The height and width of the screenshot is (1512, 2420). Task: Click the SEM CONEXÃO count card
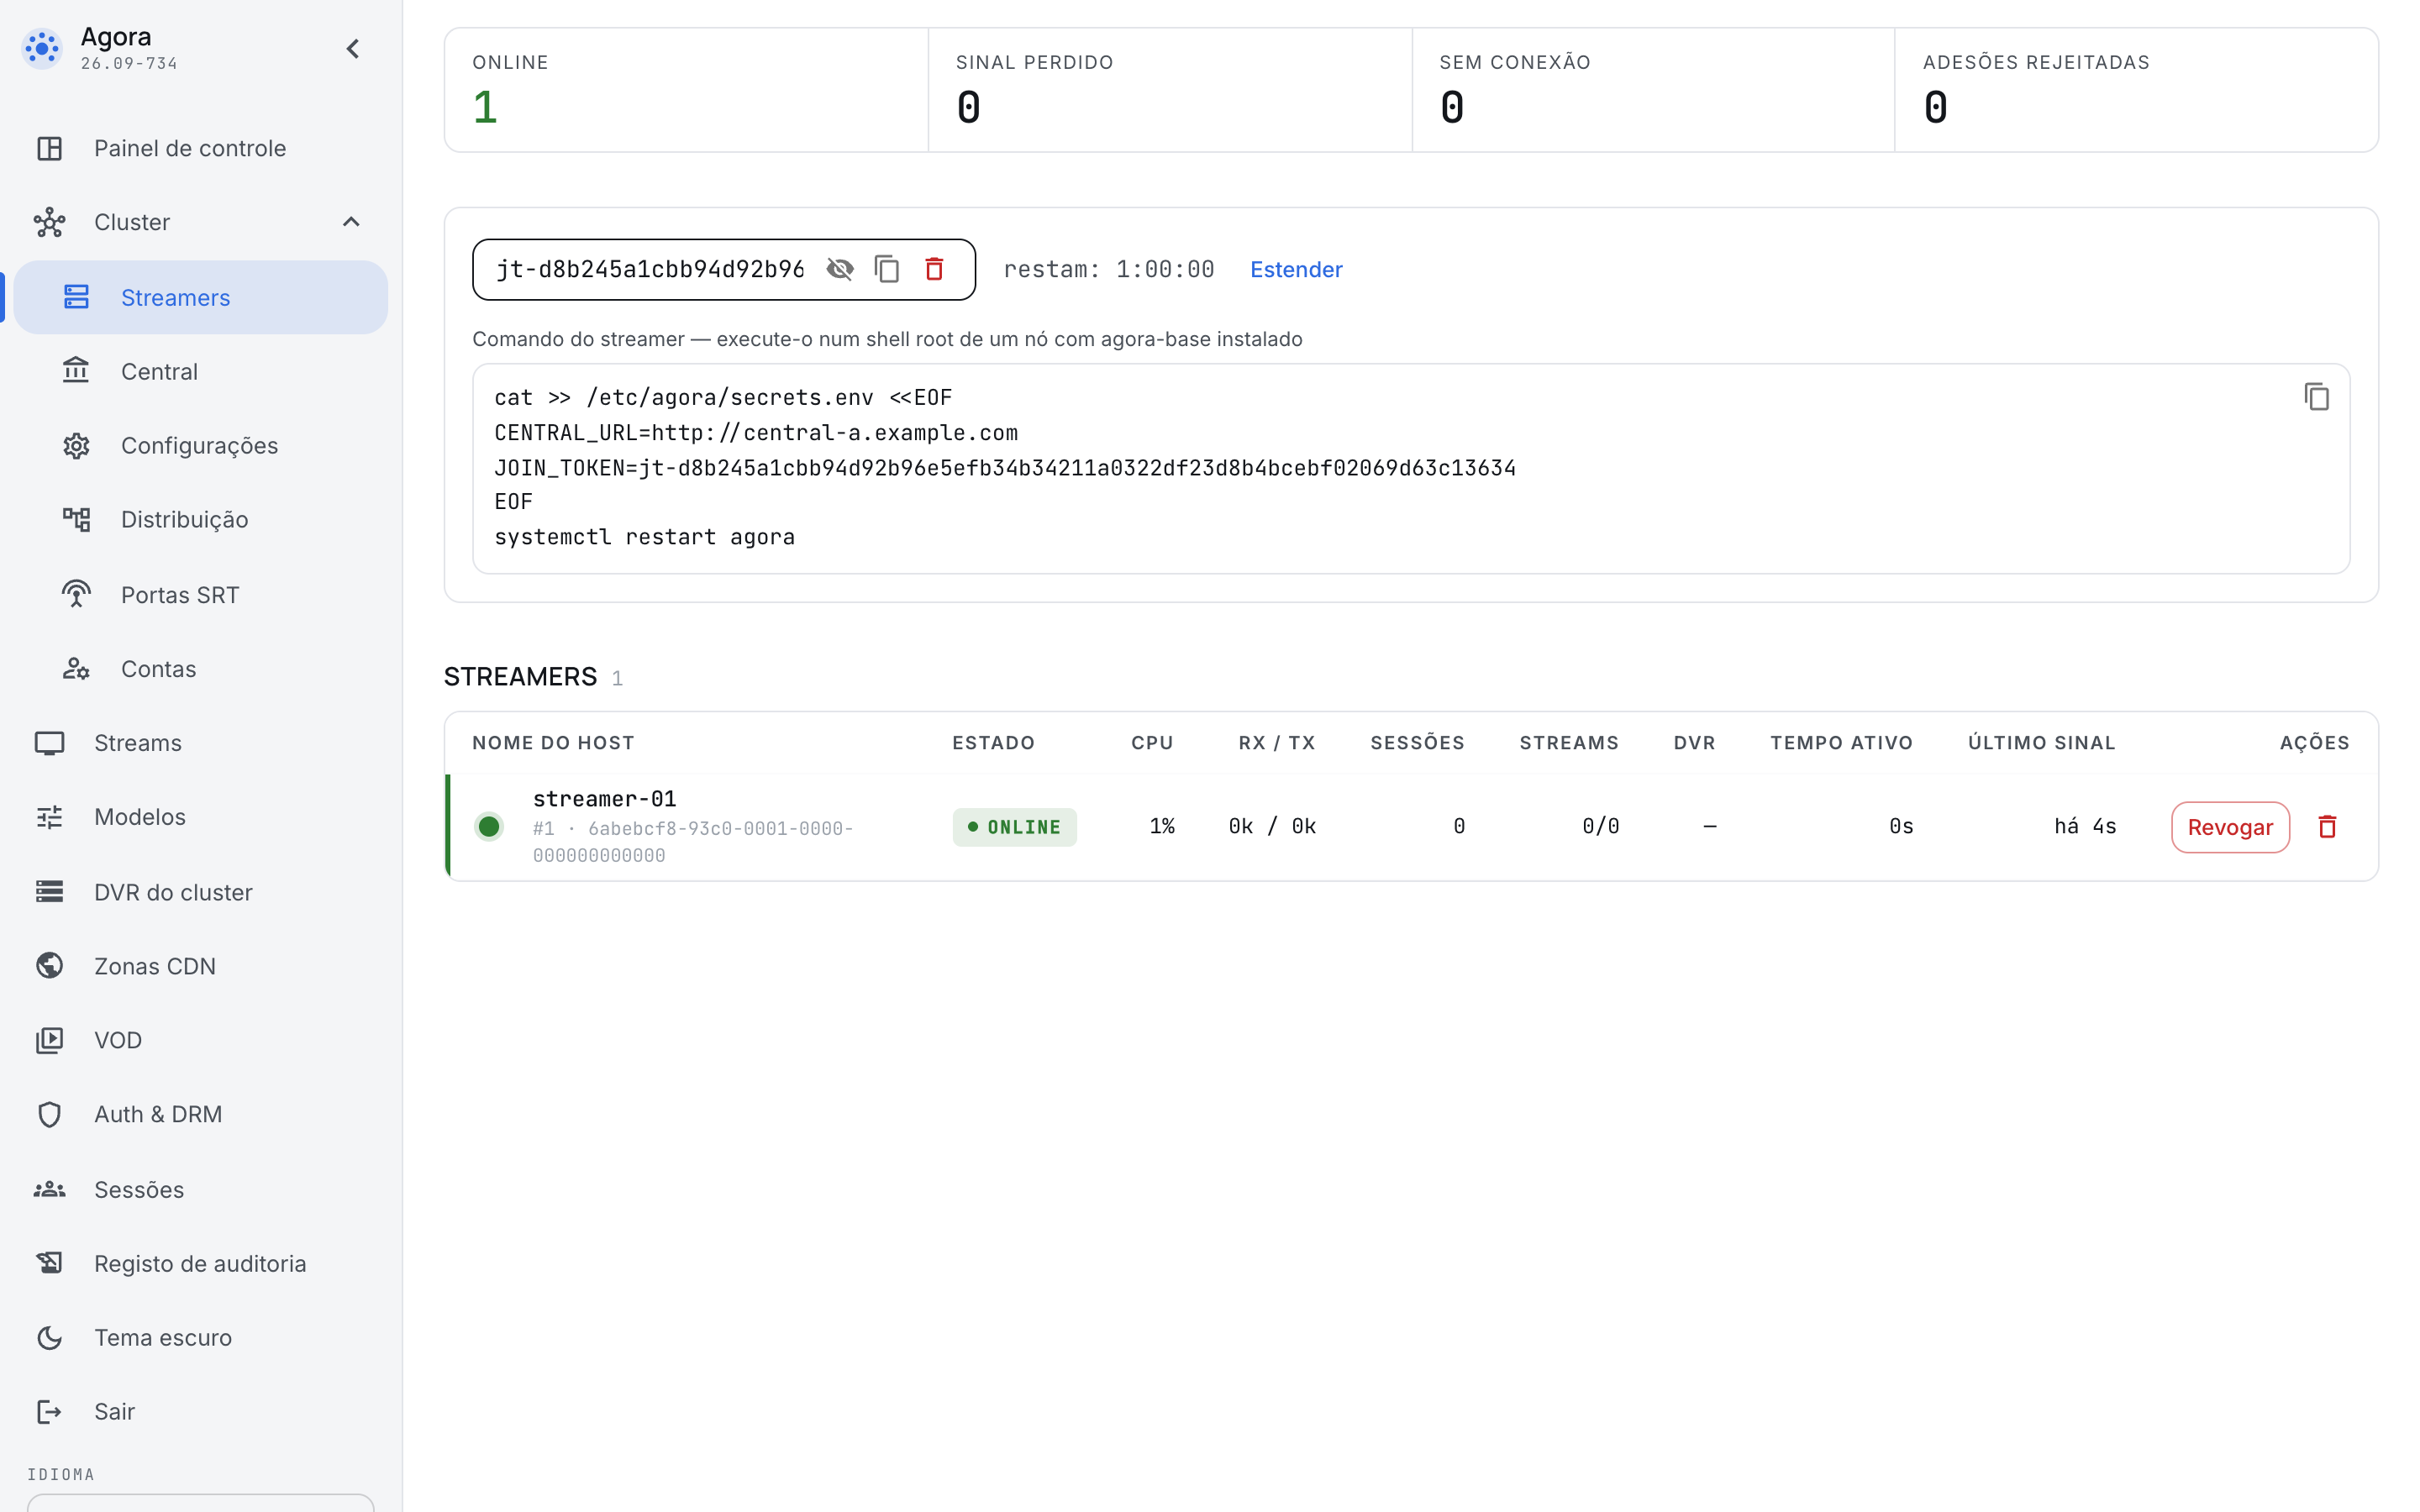pyautogui.click(x=1653, y=90)
